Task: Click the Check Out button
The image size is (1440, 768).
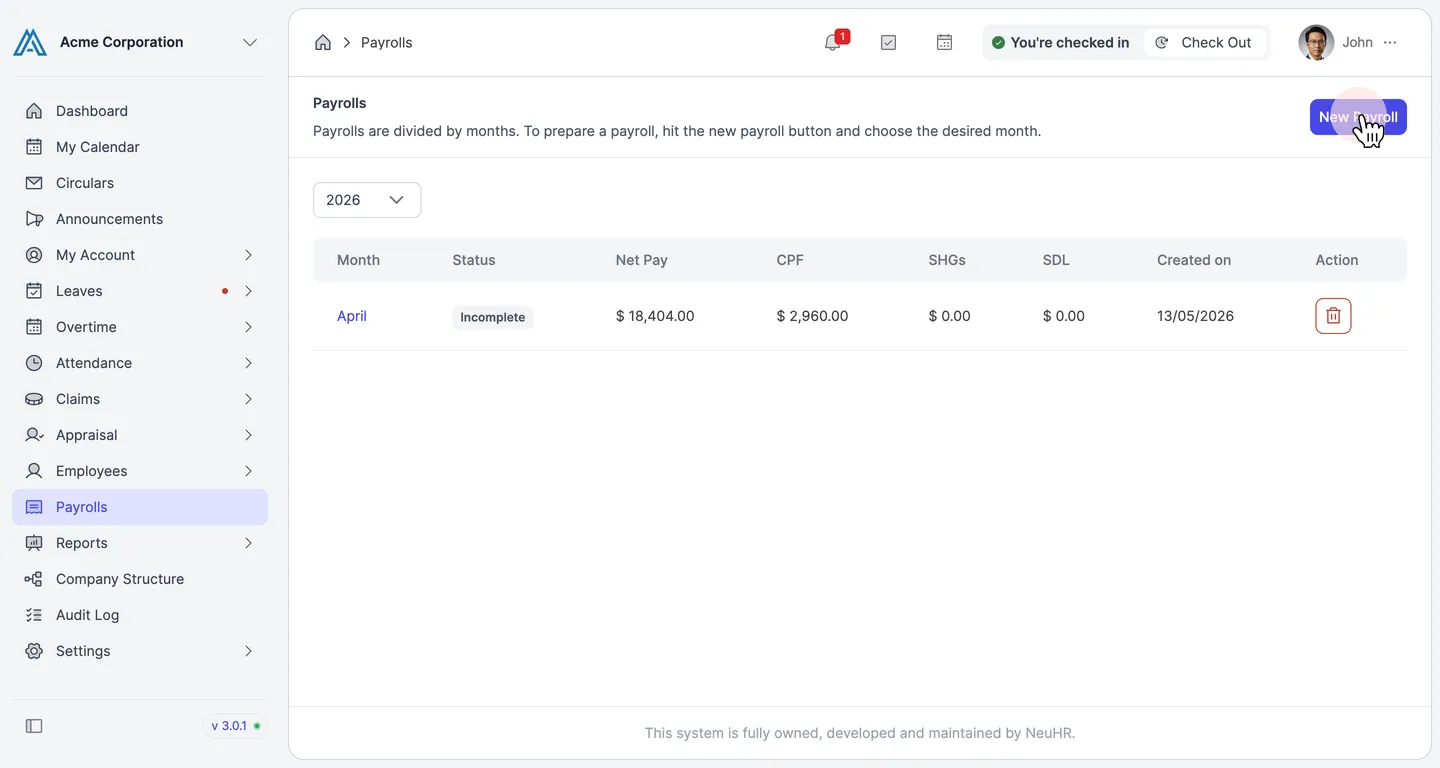Action: (x=1204, y=42)
